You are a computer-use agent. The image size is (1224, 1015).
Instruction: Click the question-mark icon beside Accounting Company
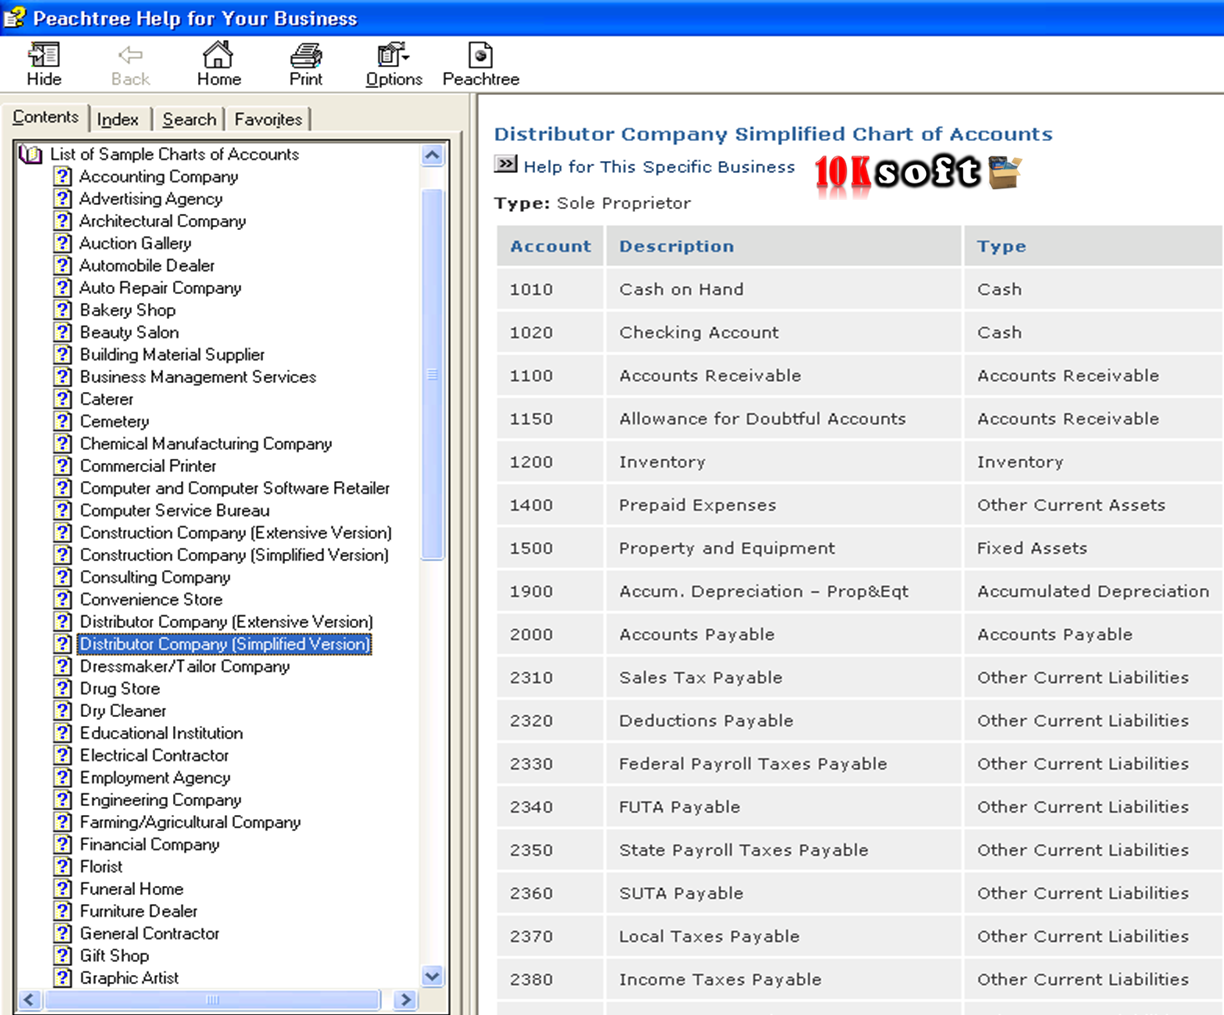pyautogui.click(x=63, y=176)
